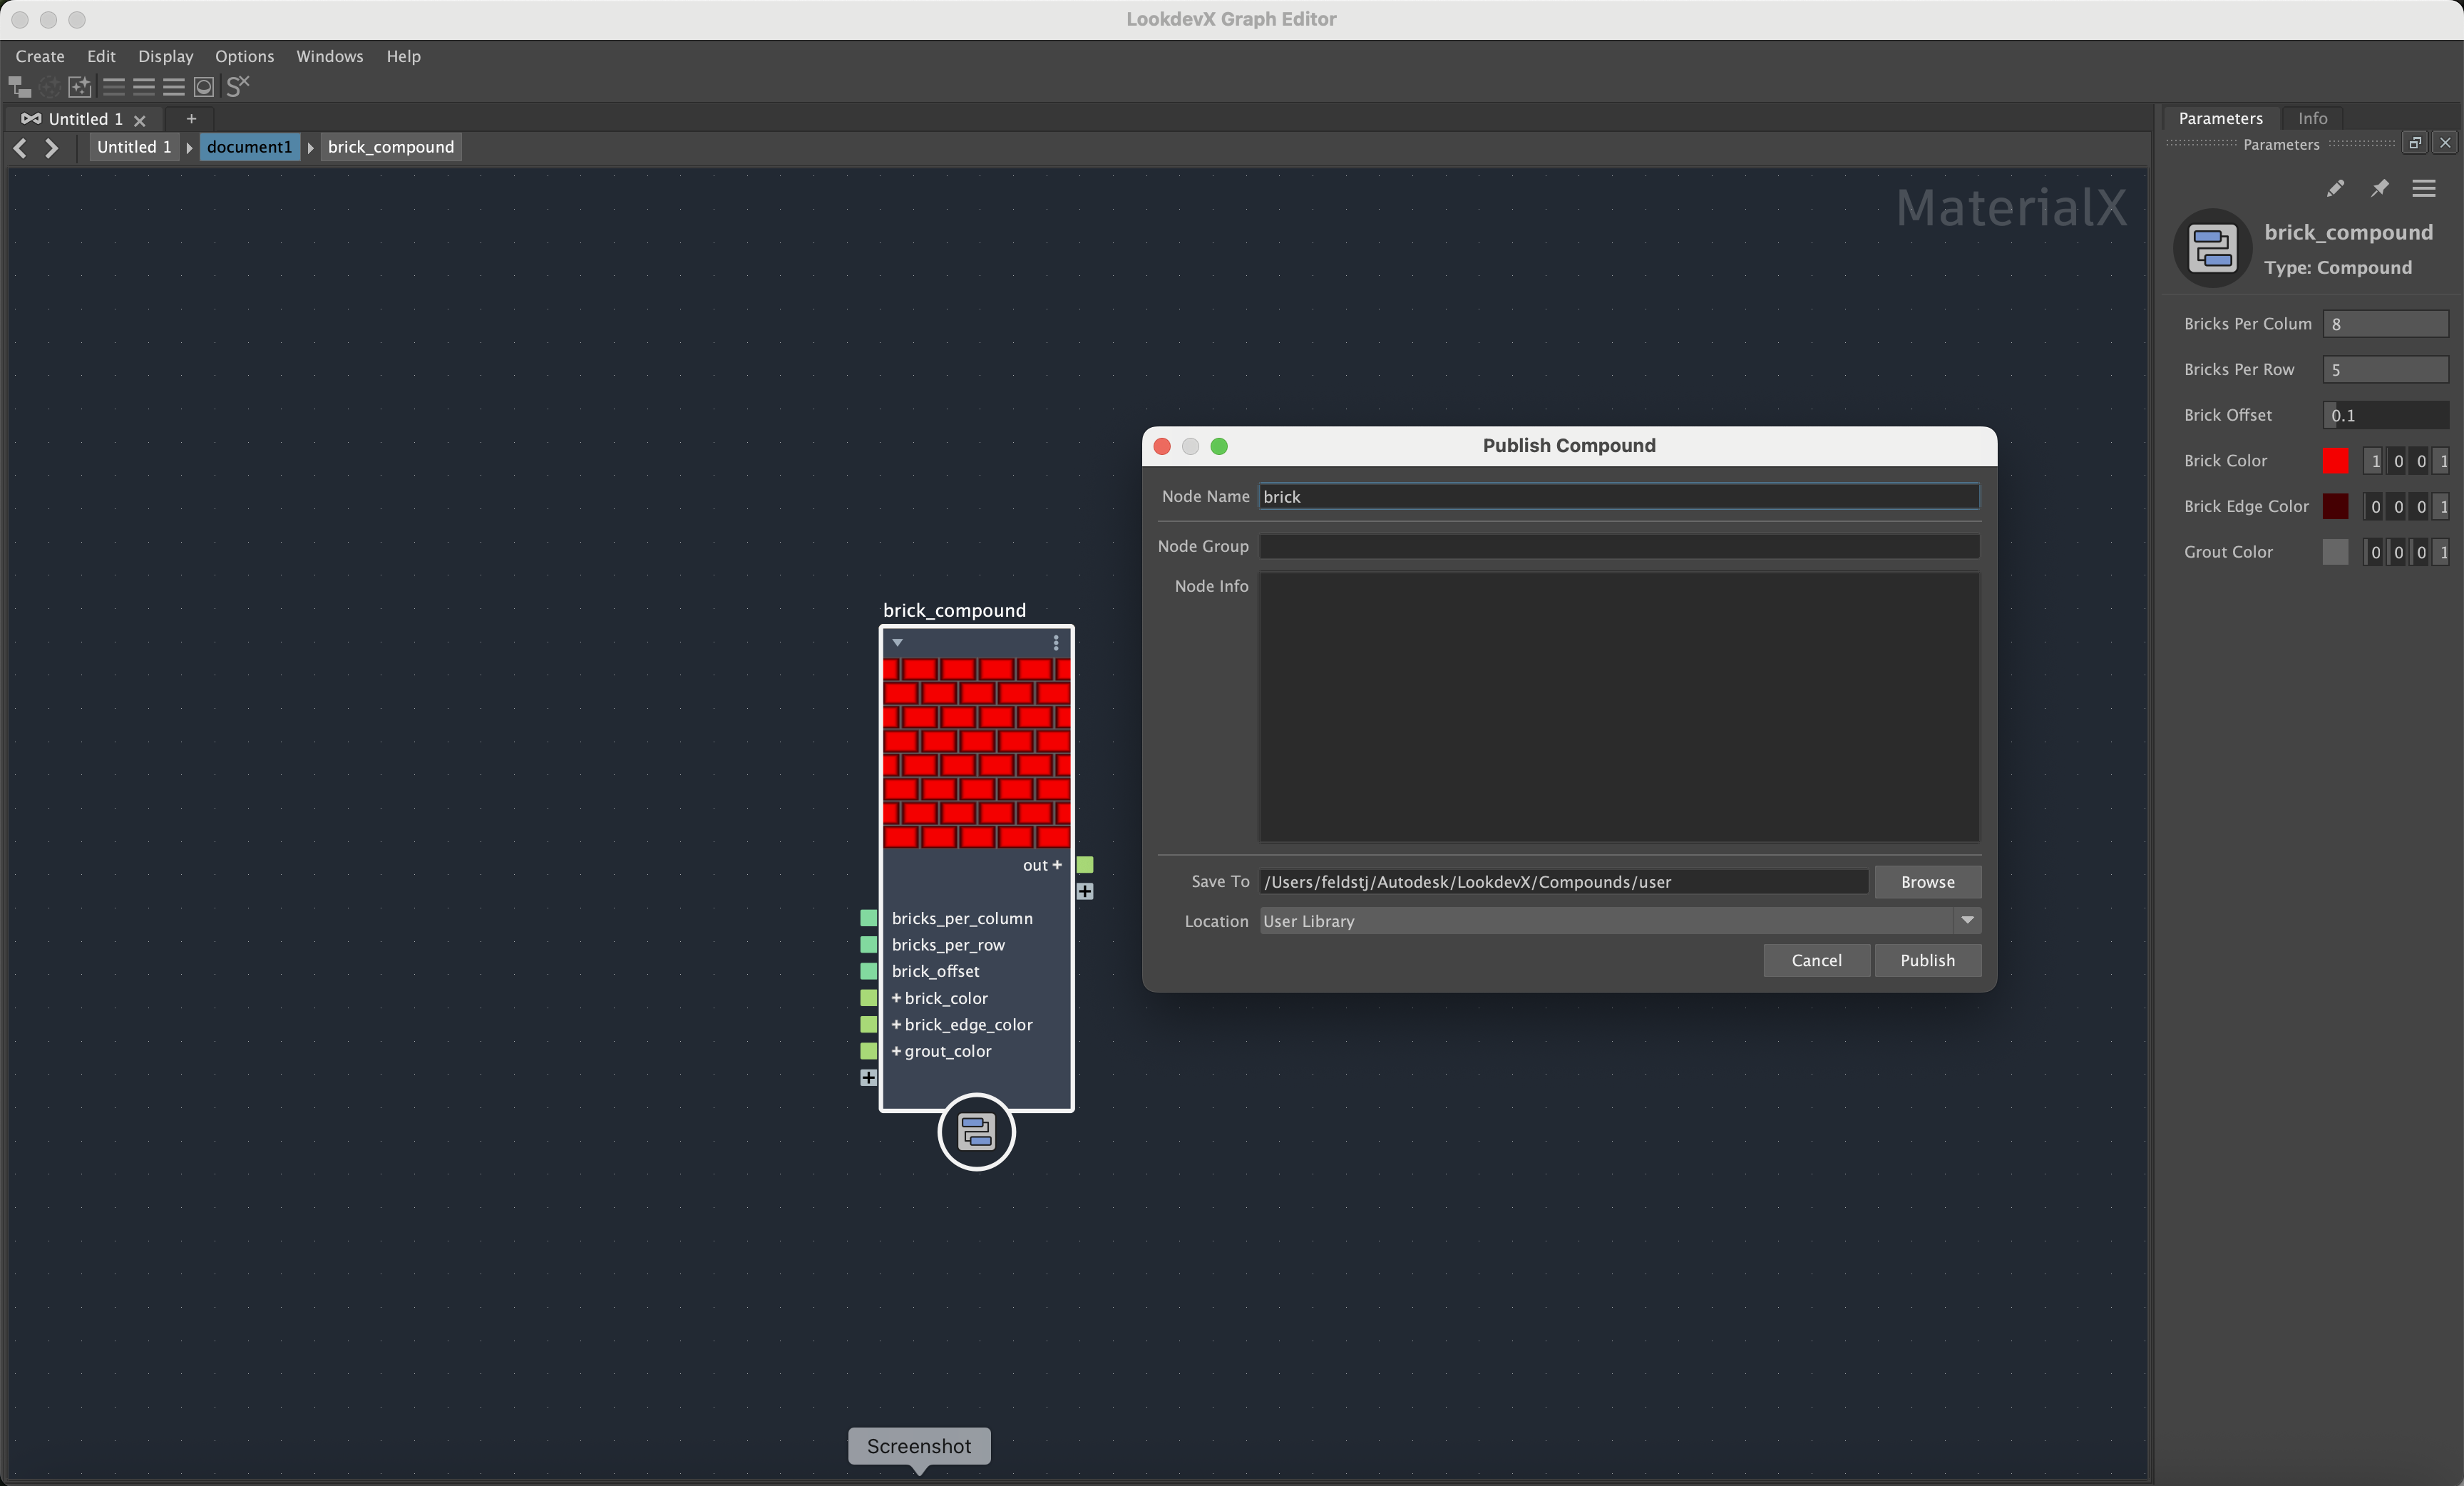
Task: Go to brick_compound breadcrumb
Action: 391,147
